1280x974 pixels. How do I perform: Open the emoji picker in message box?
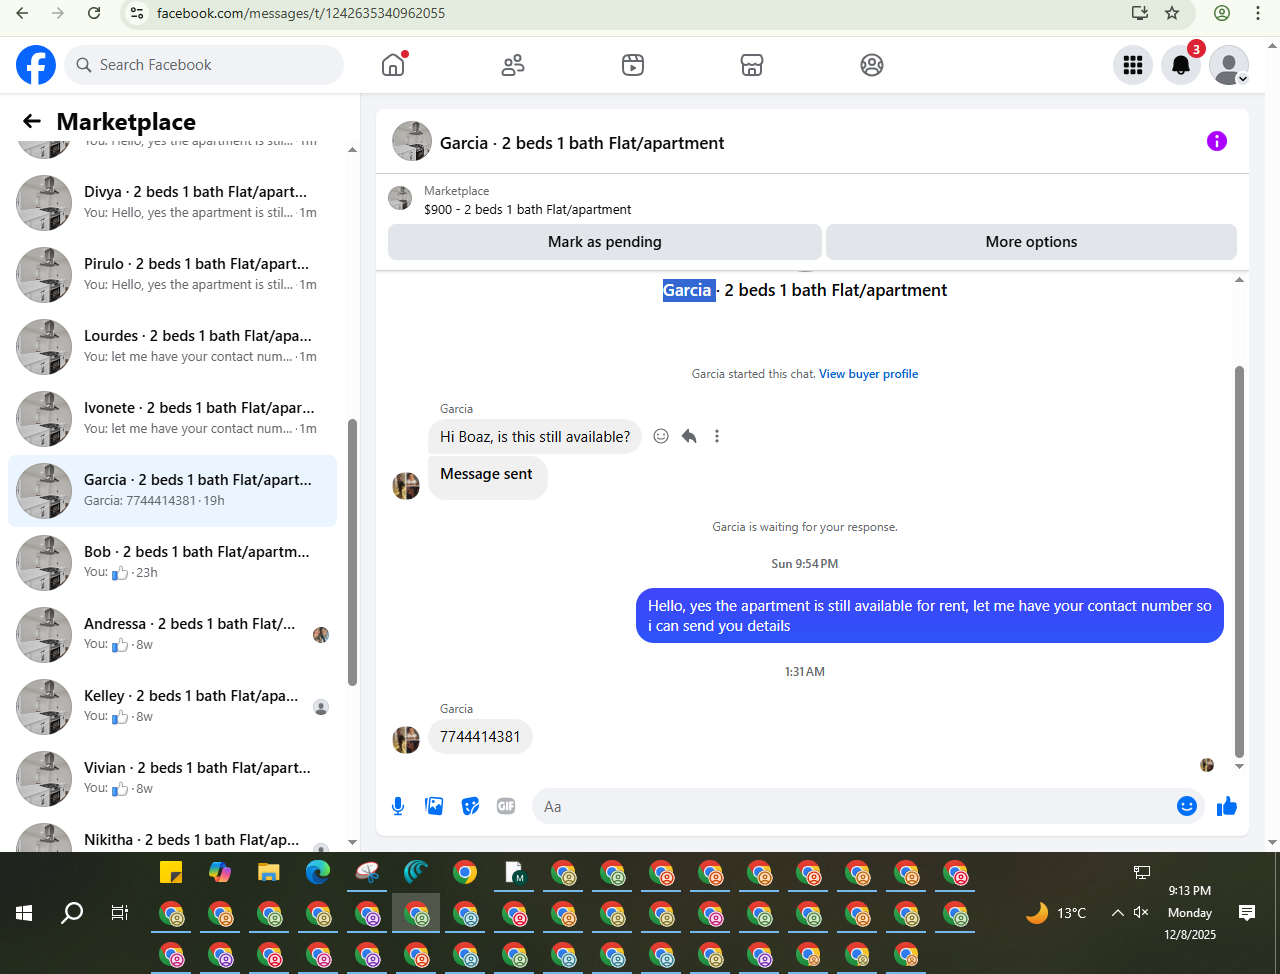point(1187,806)
